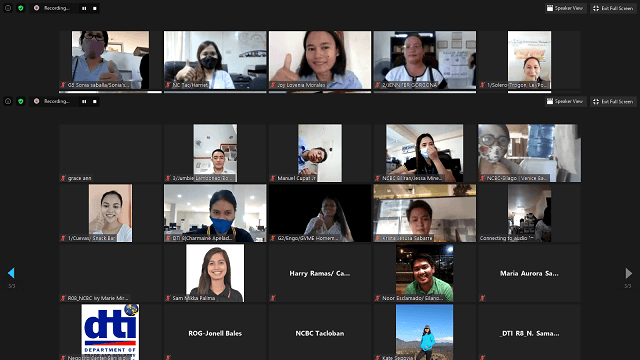Click Exit Full Screen in the upper toolbar
Viewport: 640px width, 360px height.
point(613,8)
